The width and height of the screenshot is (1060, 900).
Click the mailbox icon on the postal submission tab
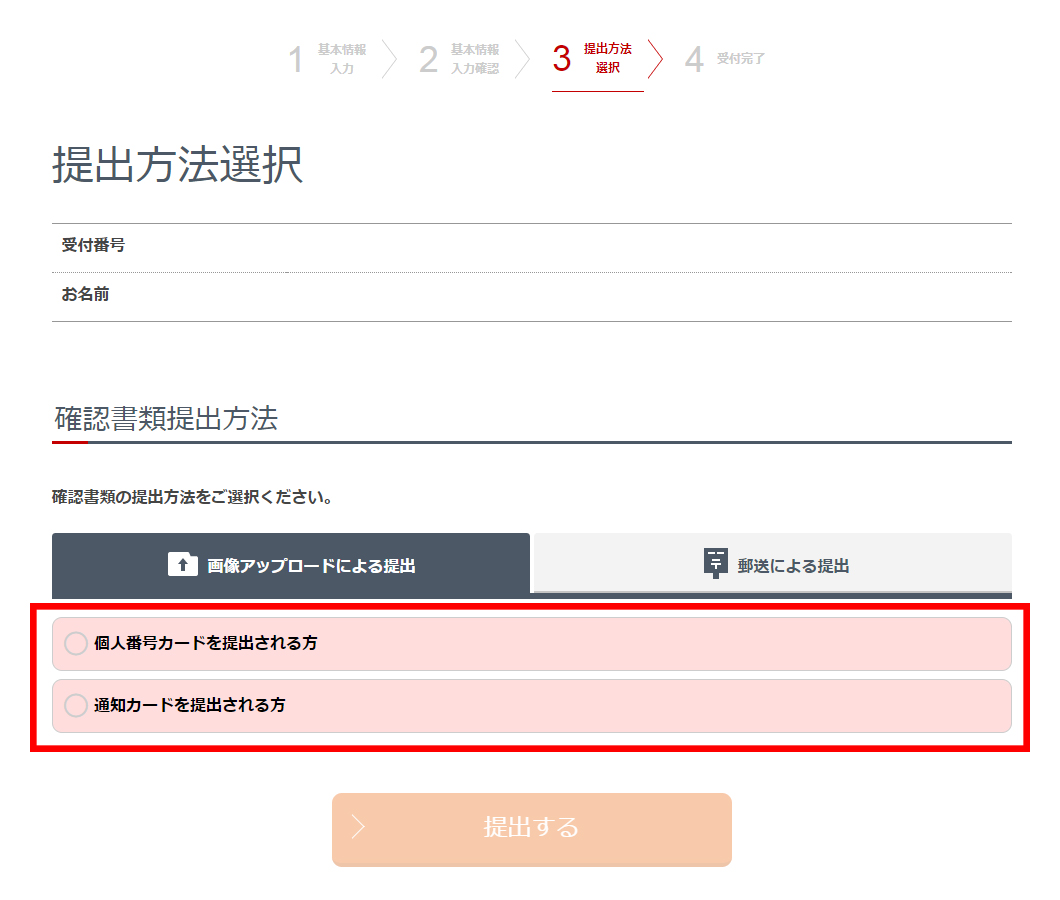coord(716,563)
